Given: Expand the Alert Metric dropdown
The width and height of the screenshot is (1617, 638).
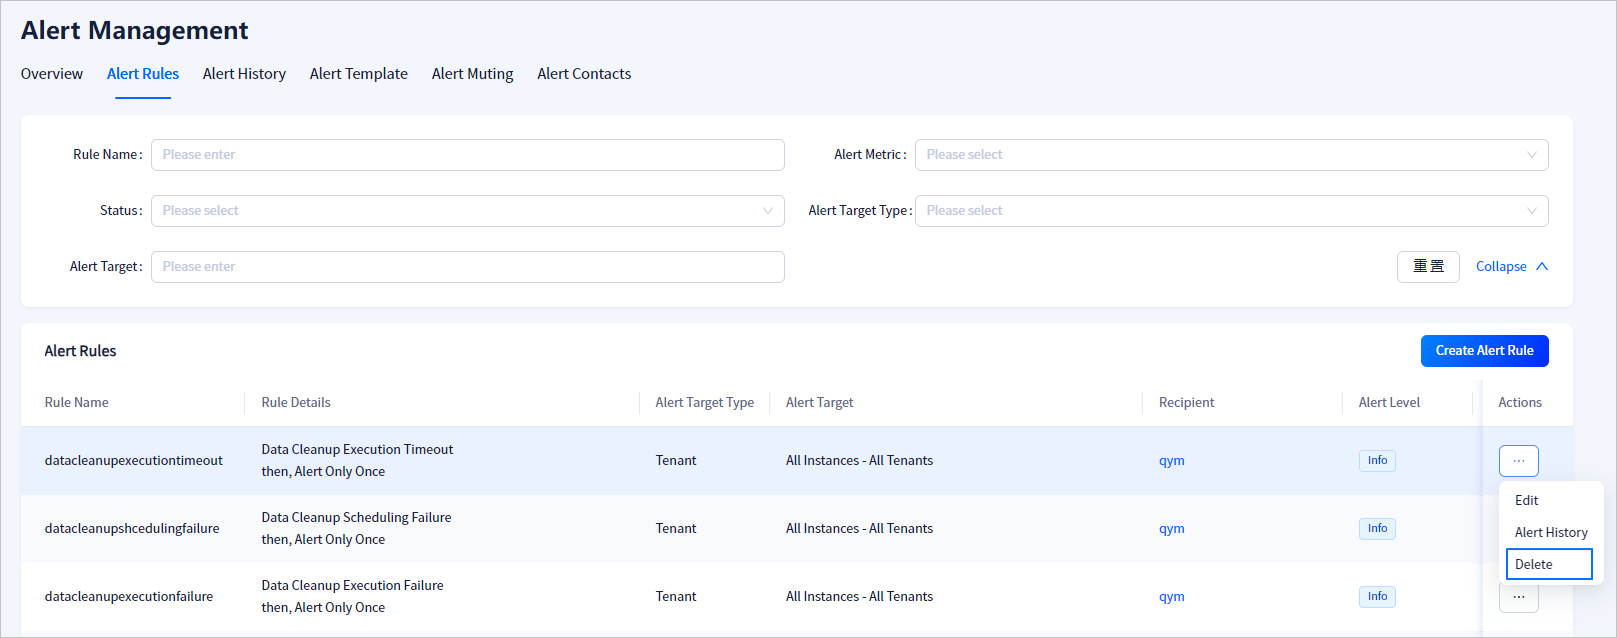Looking at the screenshot, I should [x=1231, y=155].
